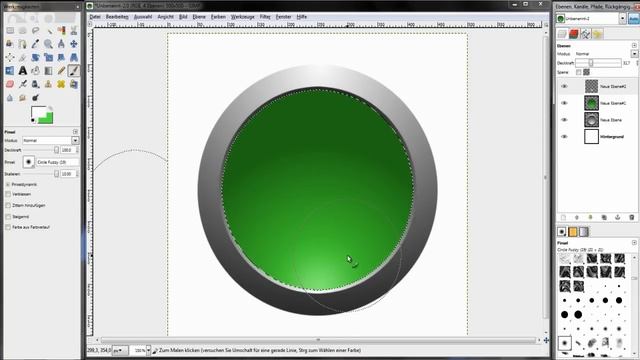The image size is (640, 360).
Task: Open the zoom percentage dropdown
Action: (x=148, y=350)
